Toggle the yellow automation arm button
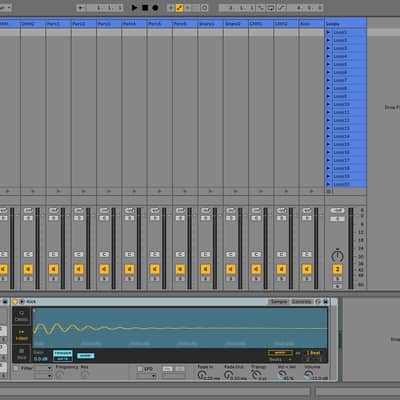Image resolution: width=400 pixels, height=400 pixels. (179, 8)
